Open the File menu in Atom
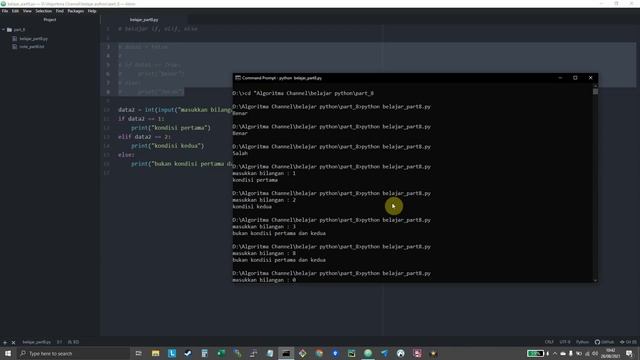 point(5,11)
